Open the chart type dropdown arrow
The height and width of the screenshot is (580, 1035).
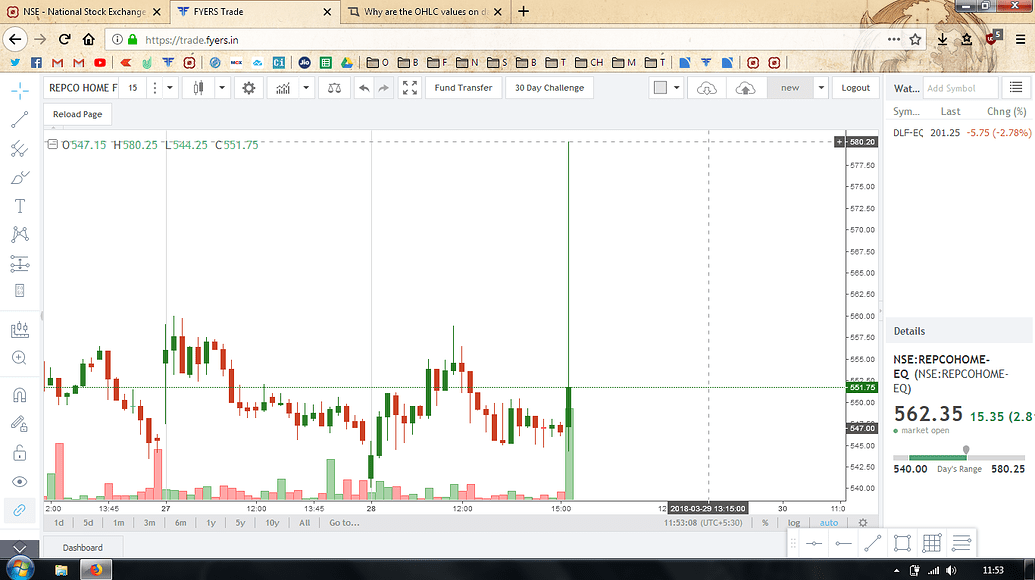point(222,87)
